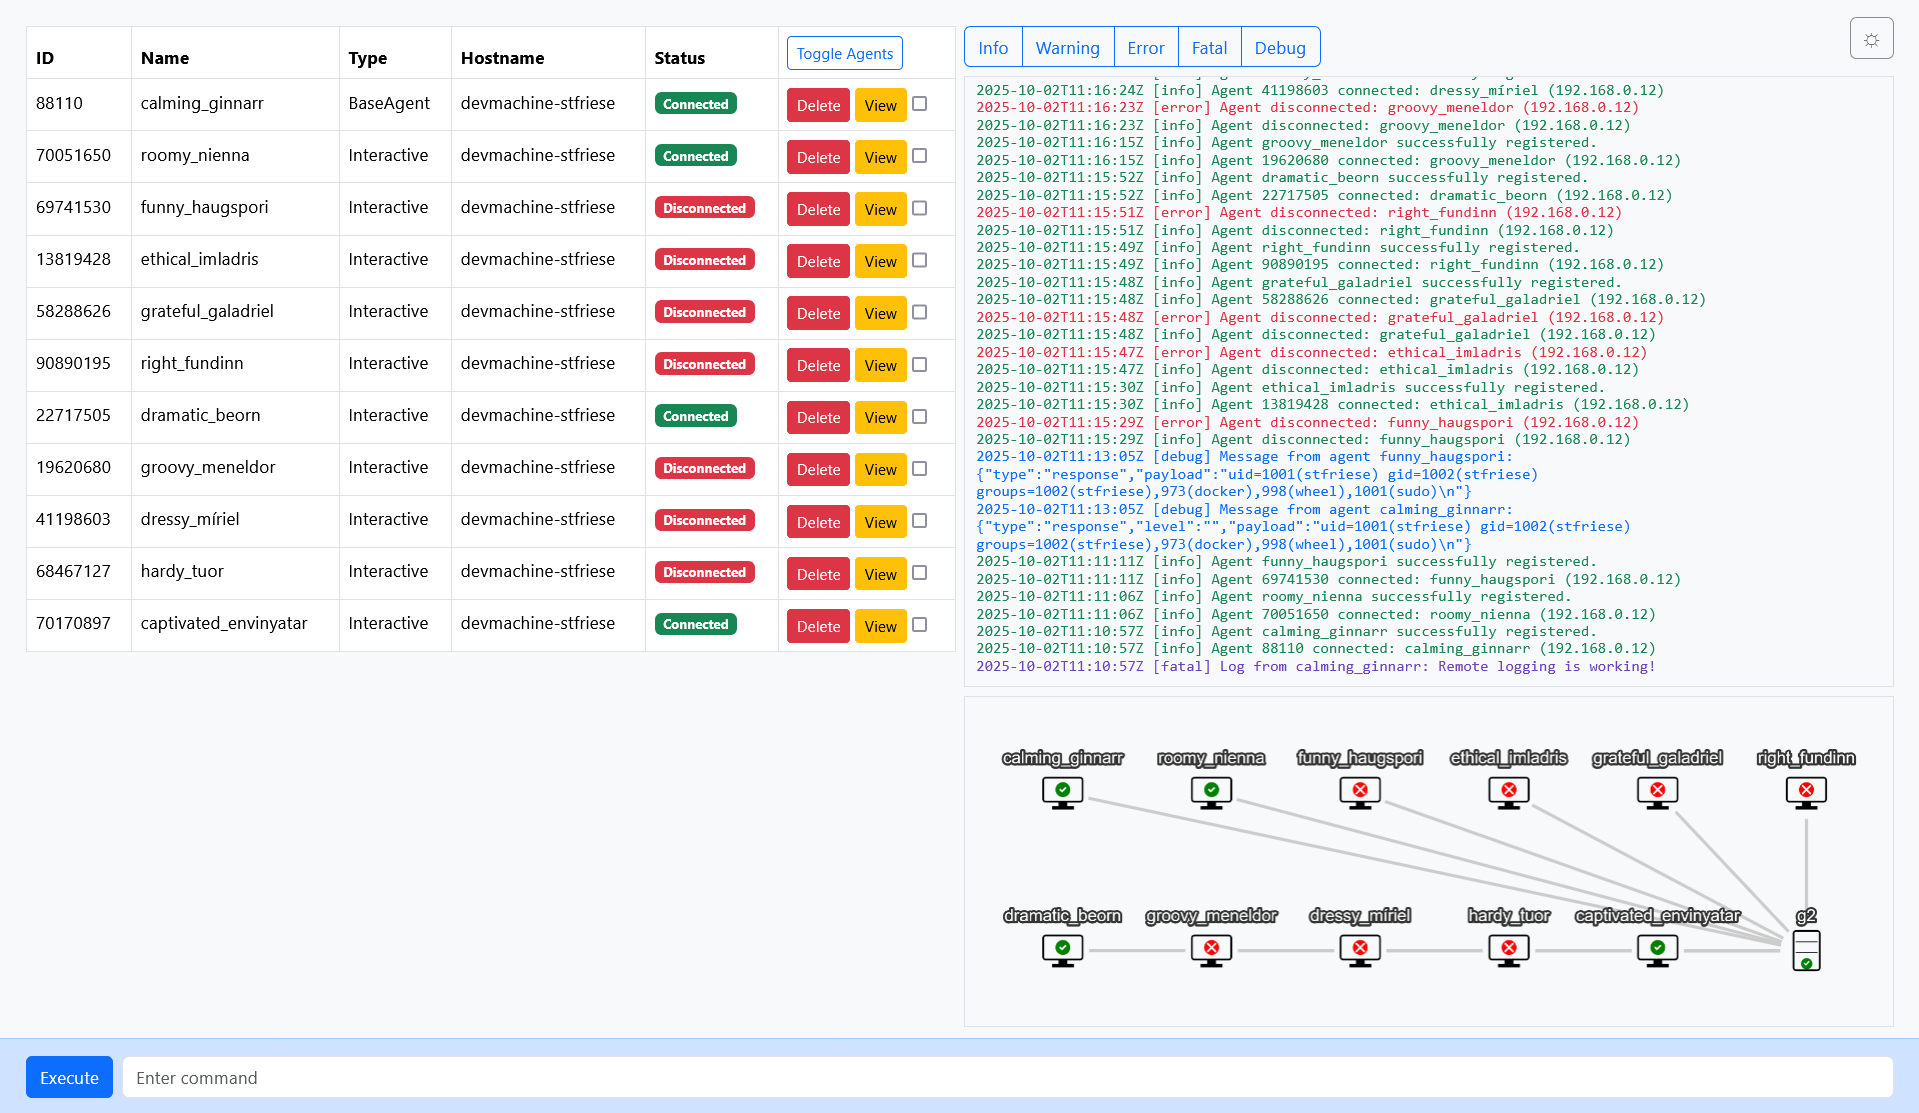Click the hardy_tuor disconnected node icon
This screenshot has width=1919, height=1113.
(x=1508, y=949)
